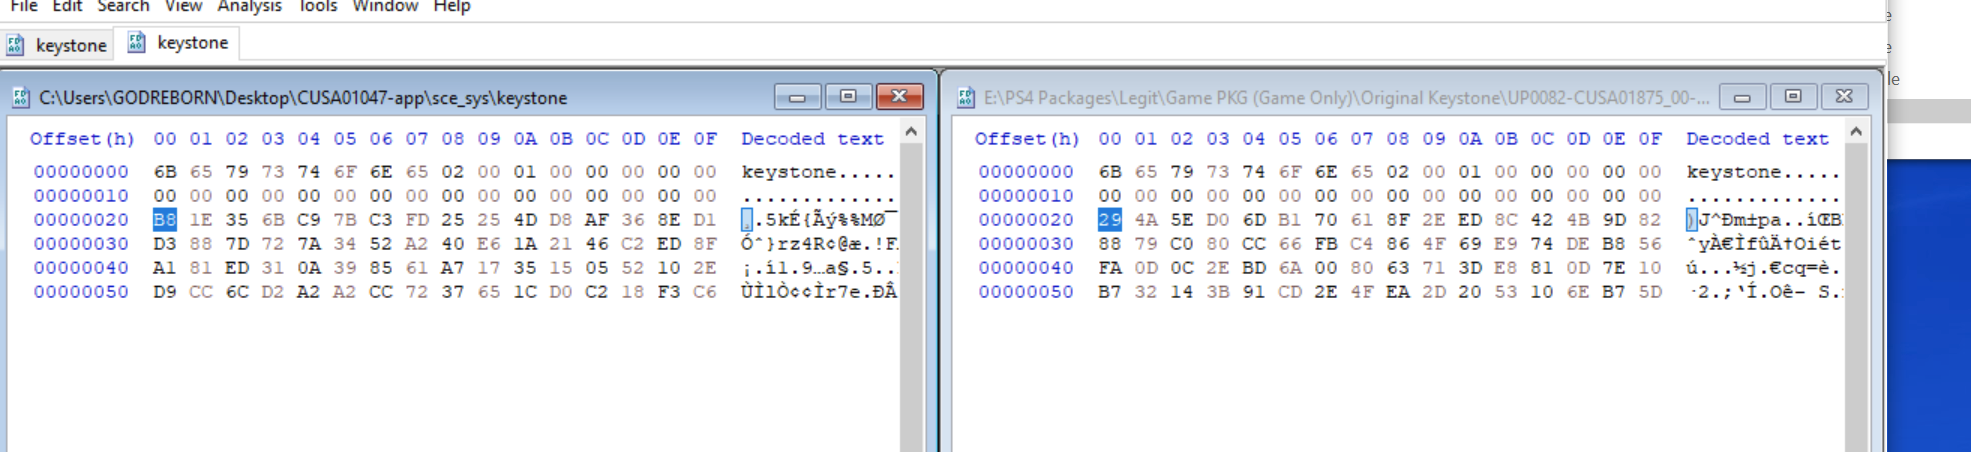Click document icon in PS4 Packages window title
The height and width of the screenshot is (452, 1971).
(965, 97)
